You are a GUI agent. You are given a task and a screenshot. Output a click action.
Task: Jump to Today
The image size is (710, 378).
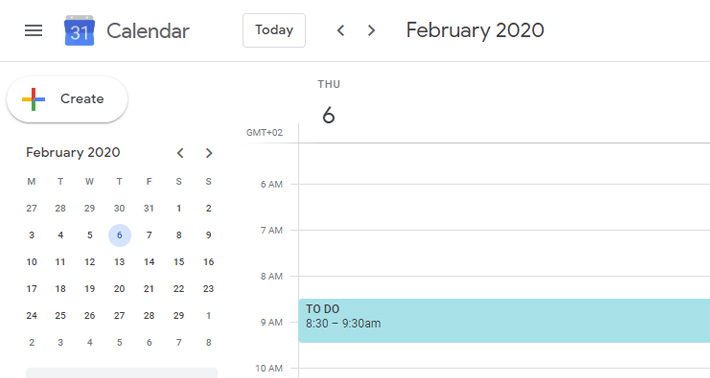pyautogui.click(x=274, y=30)
